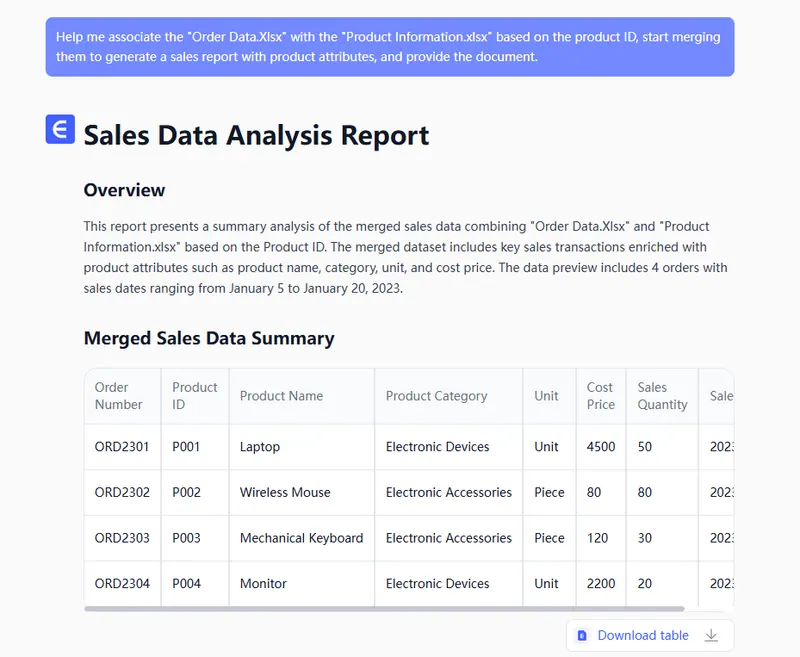
Task: Click the ORD2301 order number cell
Action: point(122,447)
